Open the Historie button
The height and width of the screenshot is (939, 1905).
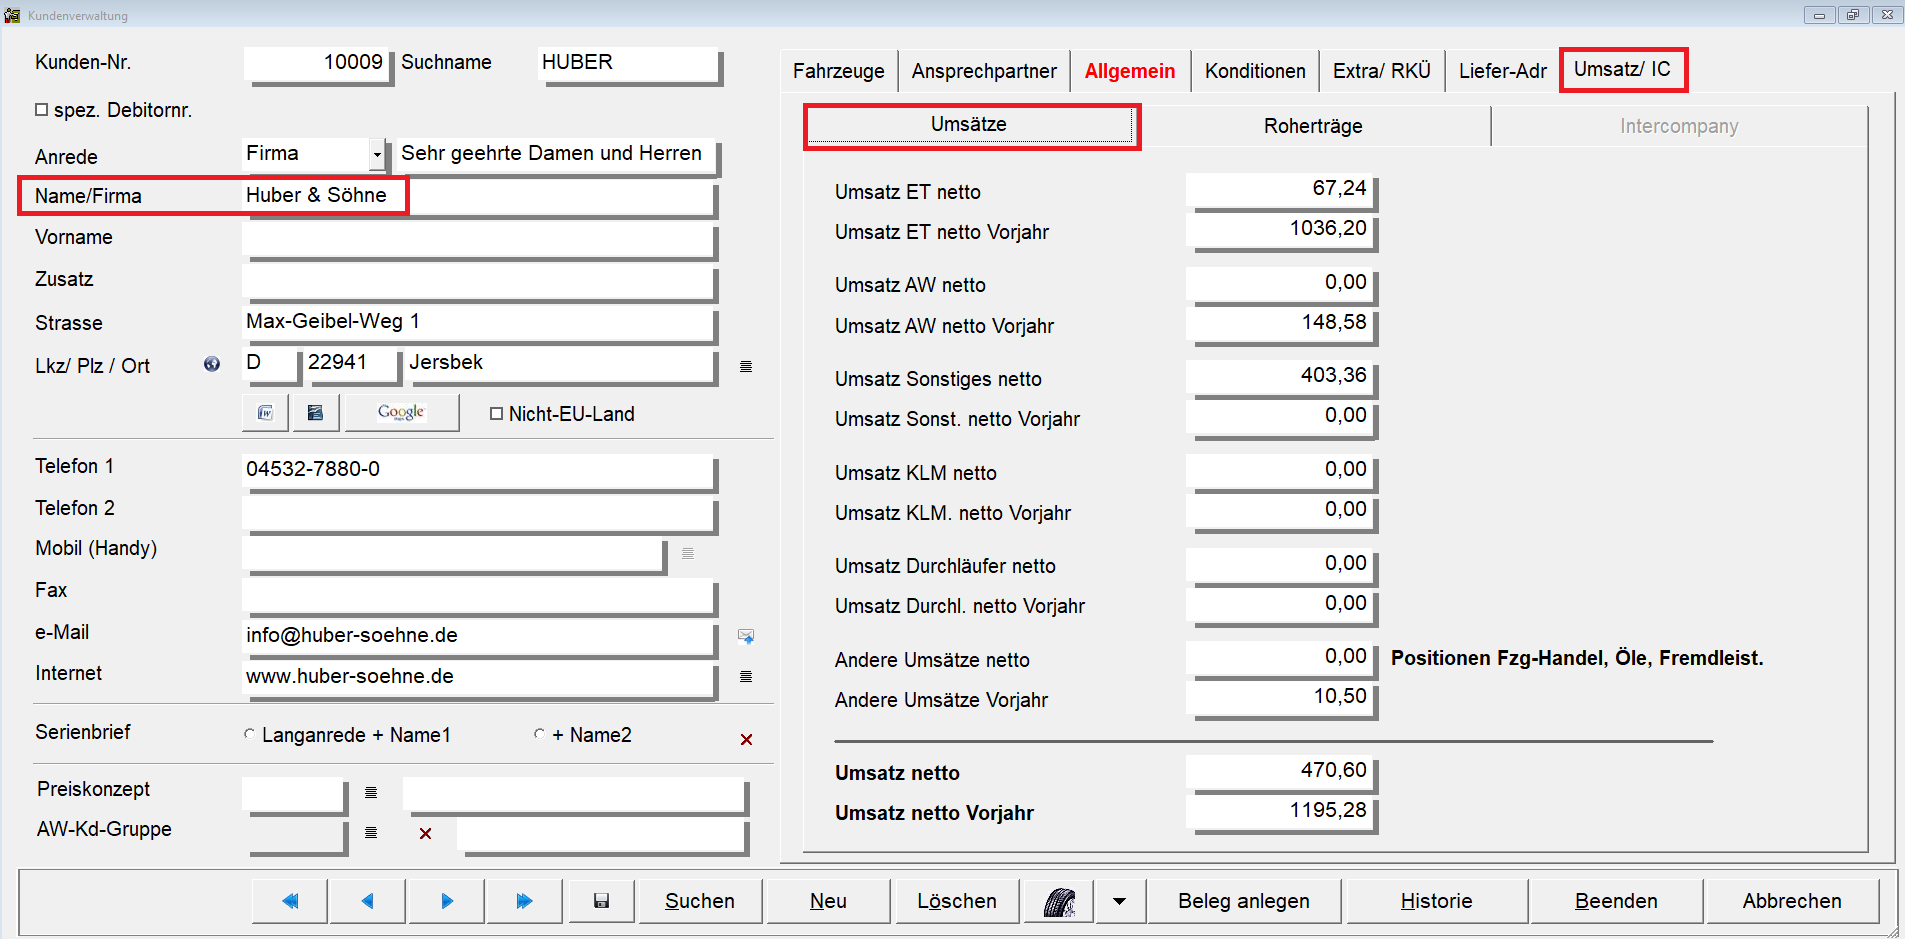[x=1436, y=901]
